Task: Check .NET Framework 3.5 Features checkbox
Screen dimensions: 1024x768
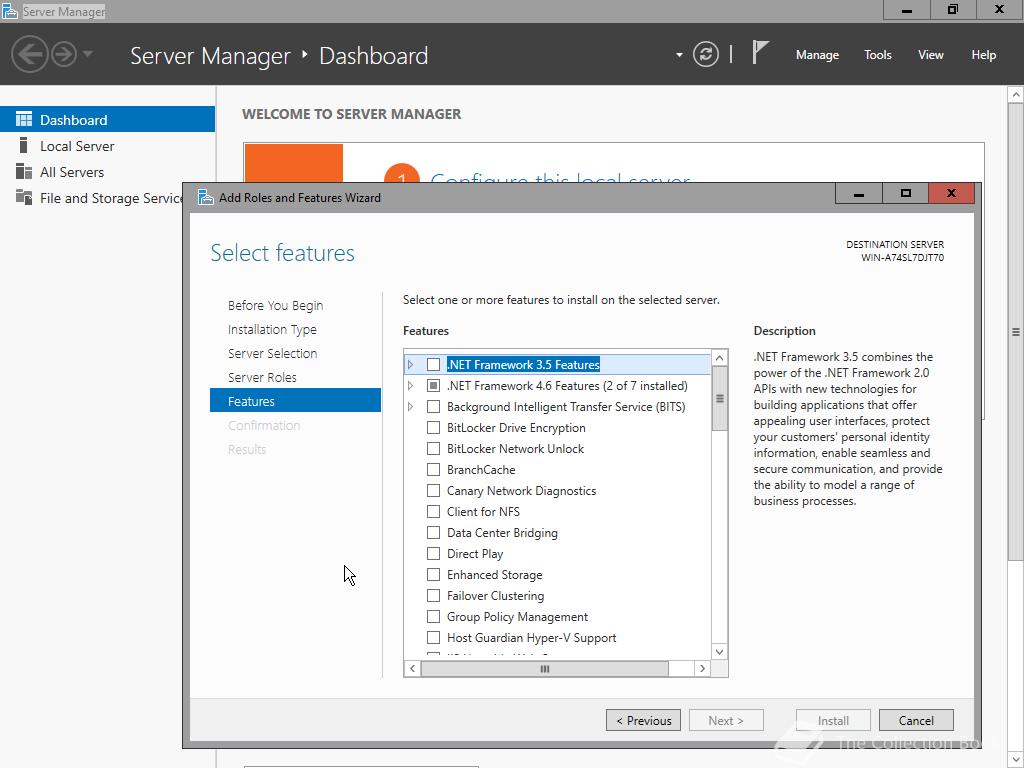Action: coord(433,364)
